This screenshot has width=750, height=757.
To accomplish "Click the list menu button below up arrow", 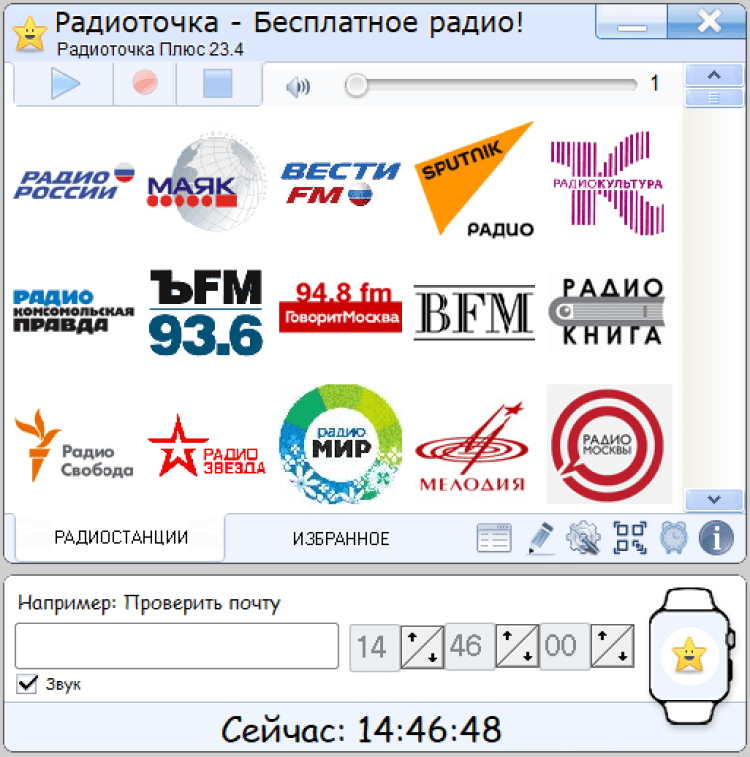I will (x=714, y=98).
